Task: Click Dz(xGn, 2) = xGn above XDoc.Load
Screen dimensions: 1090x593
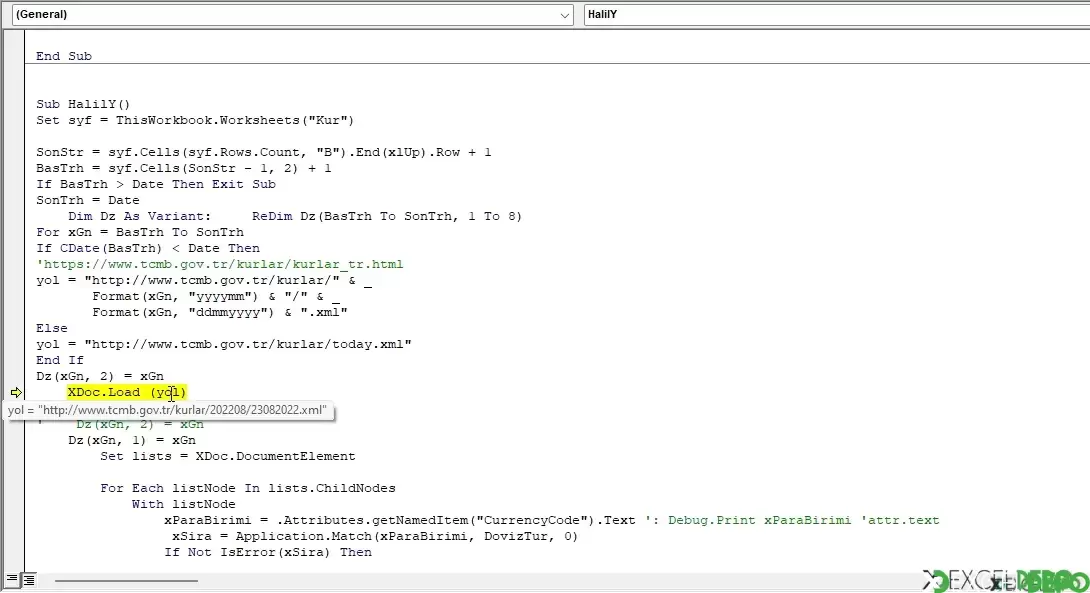Action: tap(100, 376)
